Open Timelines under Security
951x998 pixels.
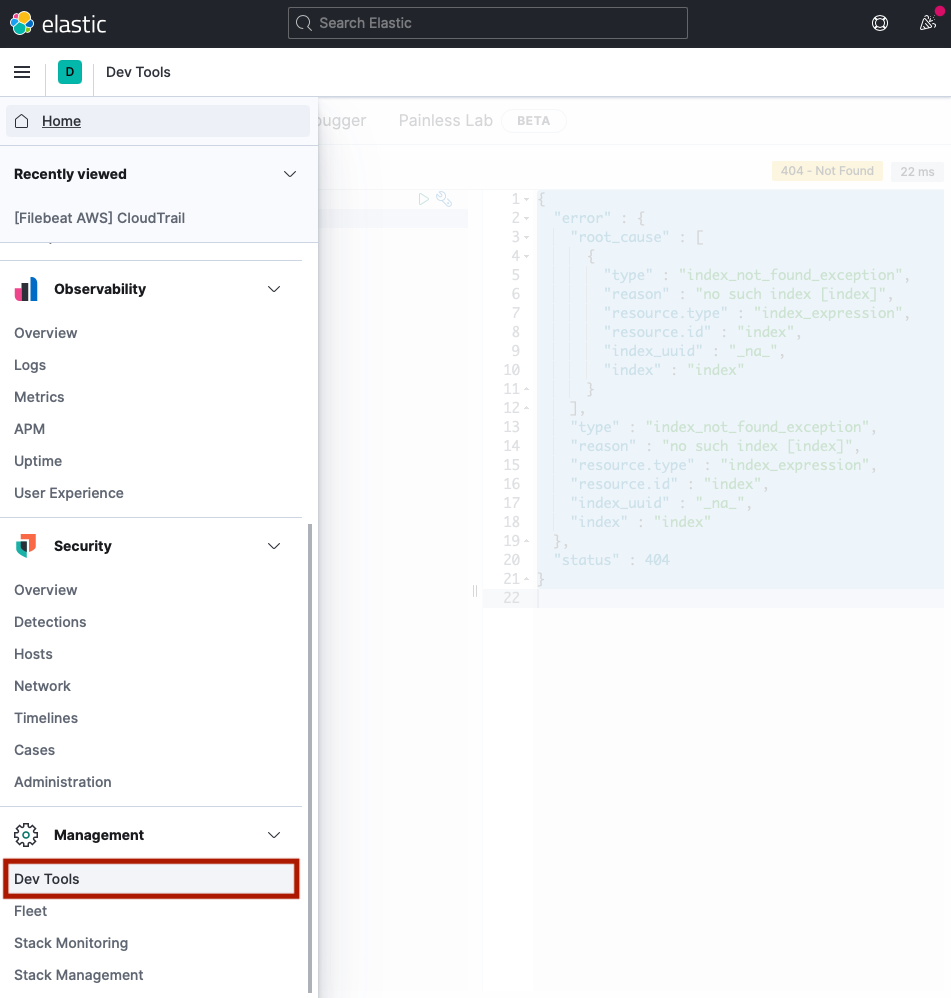coord(46,718)
